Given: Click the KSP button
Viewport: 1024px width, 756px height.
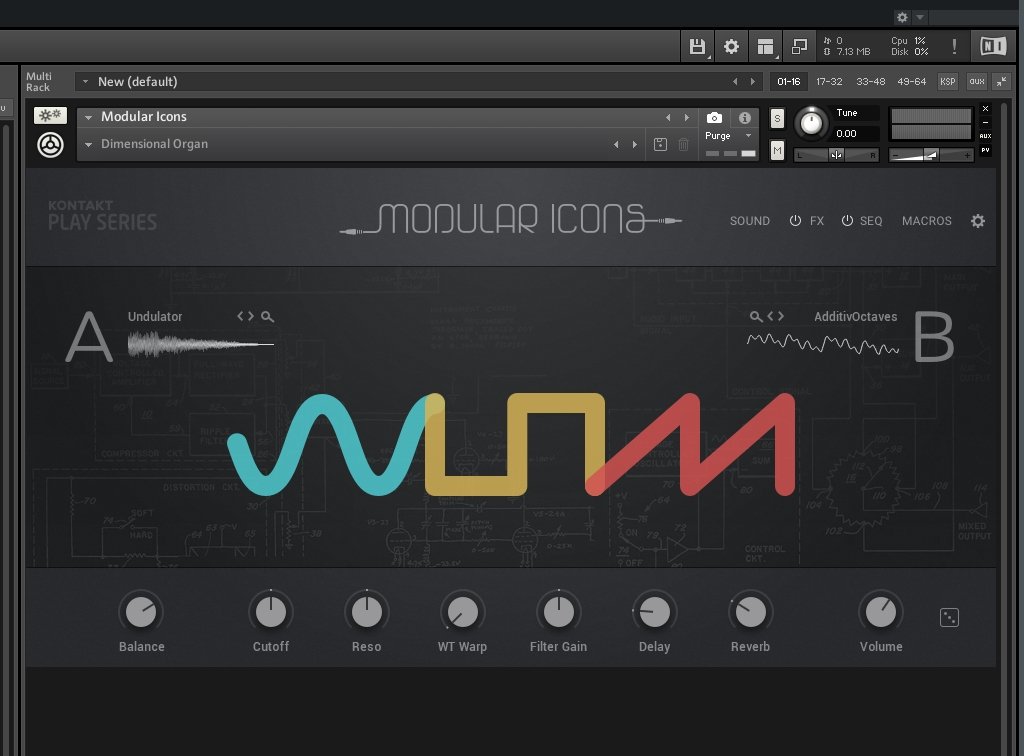Looking at the screenshot, I should pyautogui.click(x=947, y=82).
